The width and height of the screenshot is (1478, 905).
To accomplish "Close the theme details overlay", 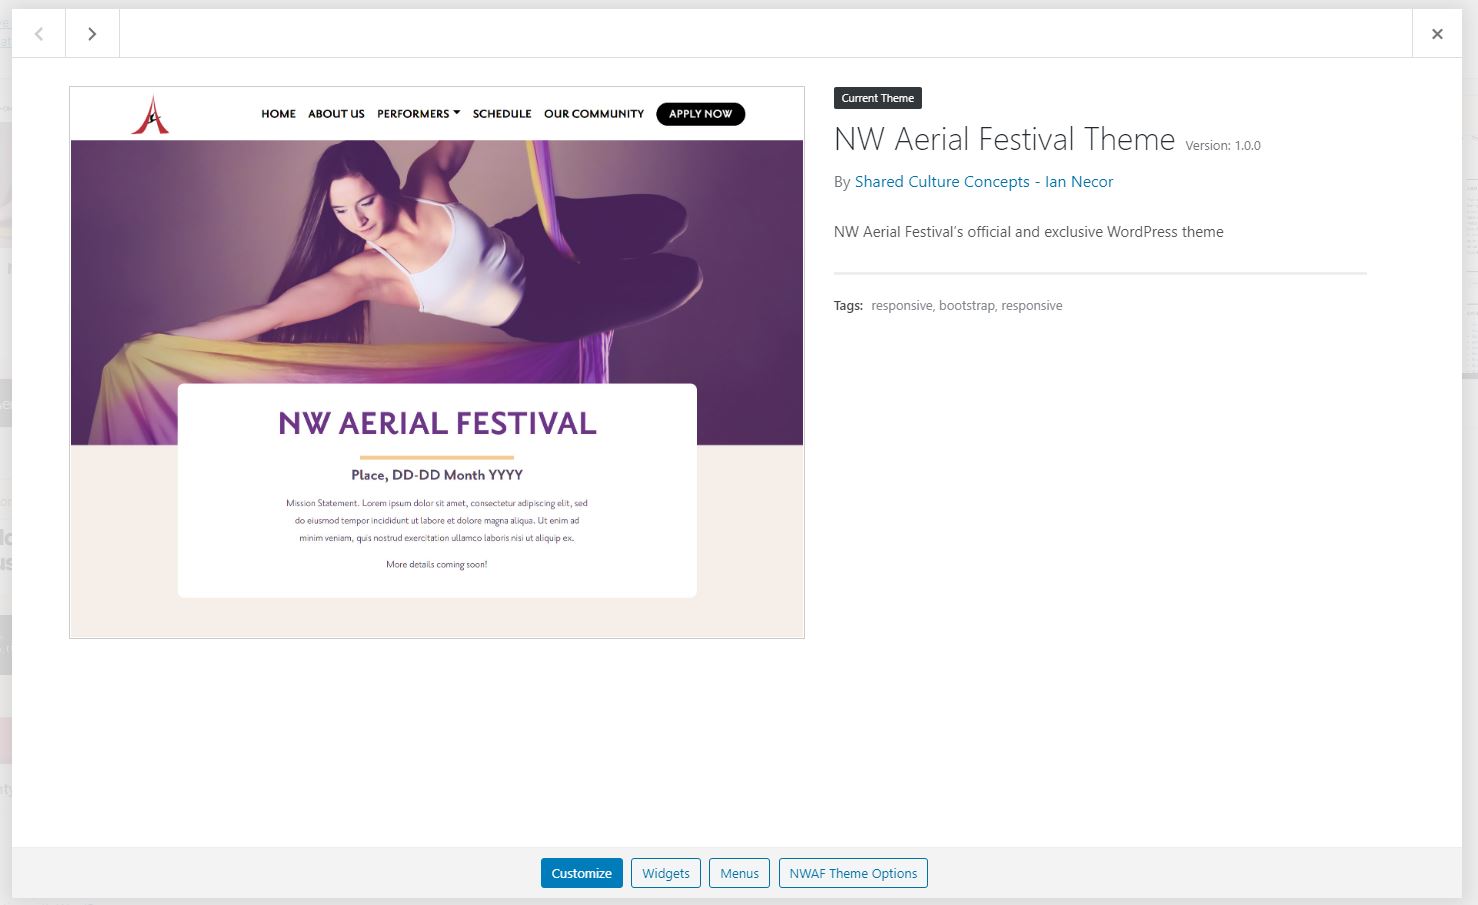I will [x=1437, y=34].
